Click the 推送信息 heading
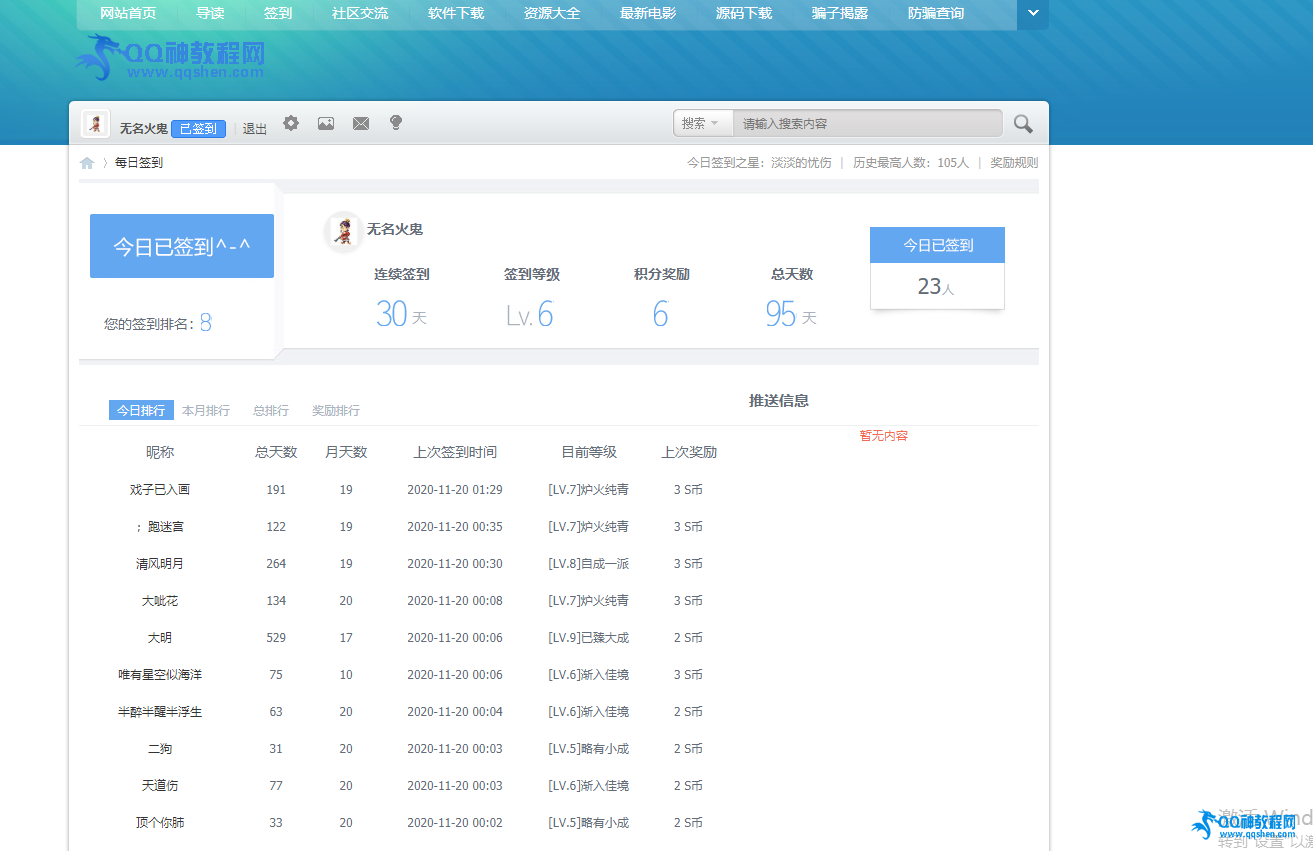The image size is (1313, 851). pos(779,401)
